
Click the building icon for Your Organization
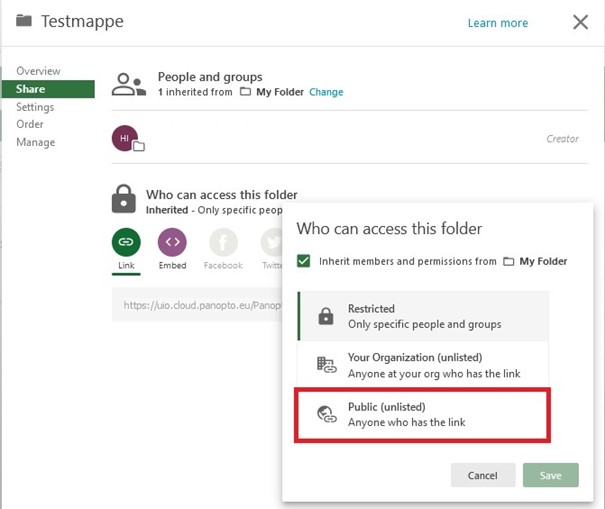pos(326,365)
